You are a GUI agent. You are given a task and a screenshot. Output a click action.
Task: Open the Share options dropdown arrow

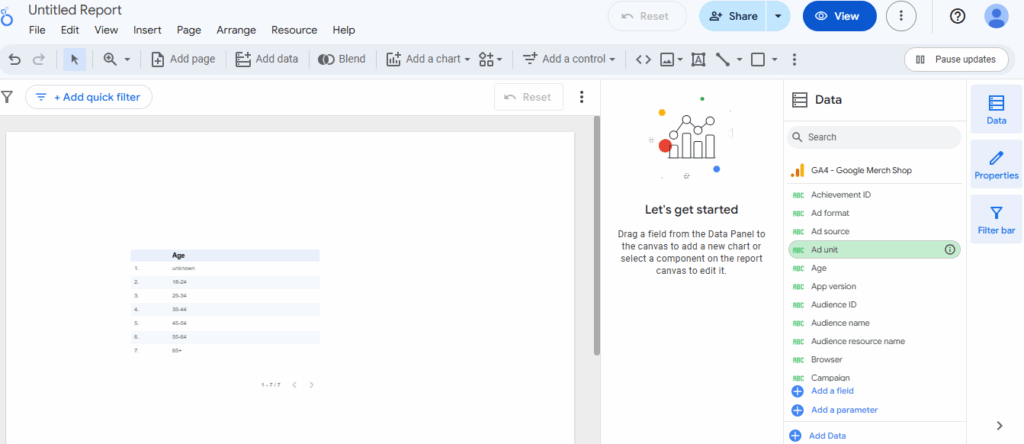tap(778, 16)
